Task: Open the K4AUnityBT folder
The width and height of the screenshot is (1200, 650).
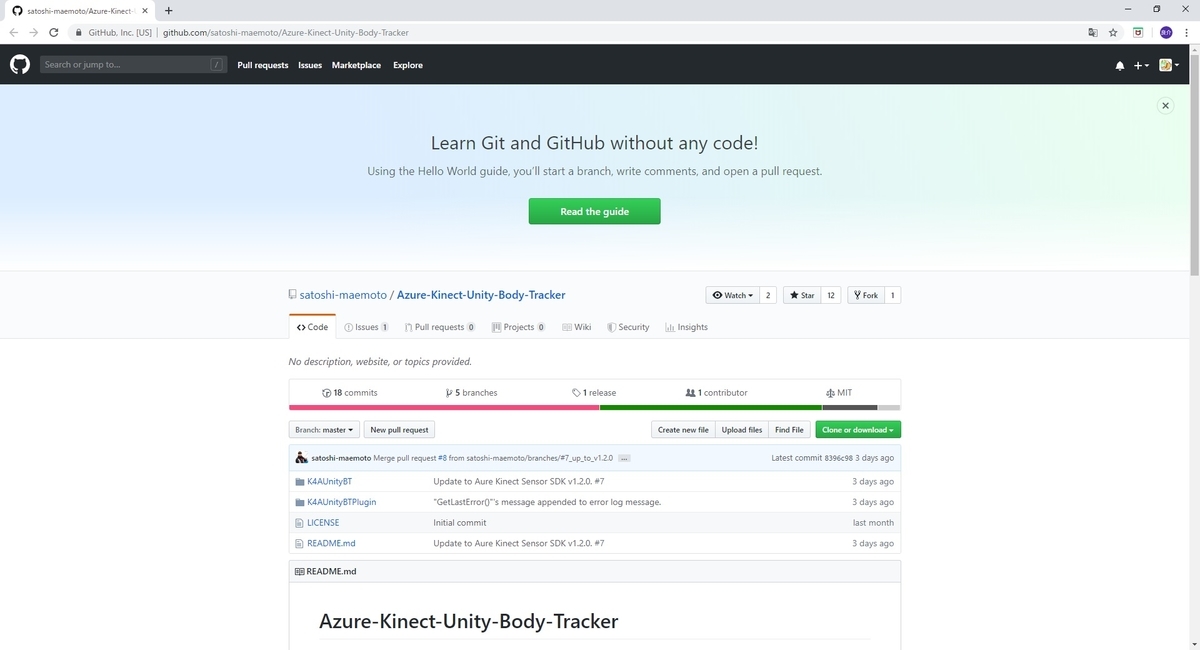Action: tap(329, 481)
